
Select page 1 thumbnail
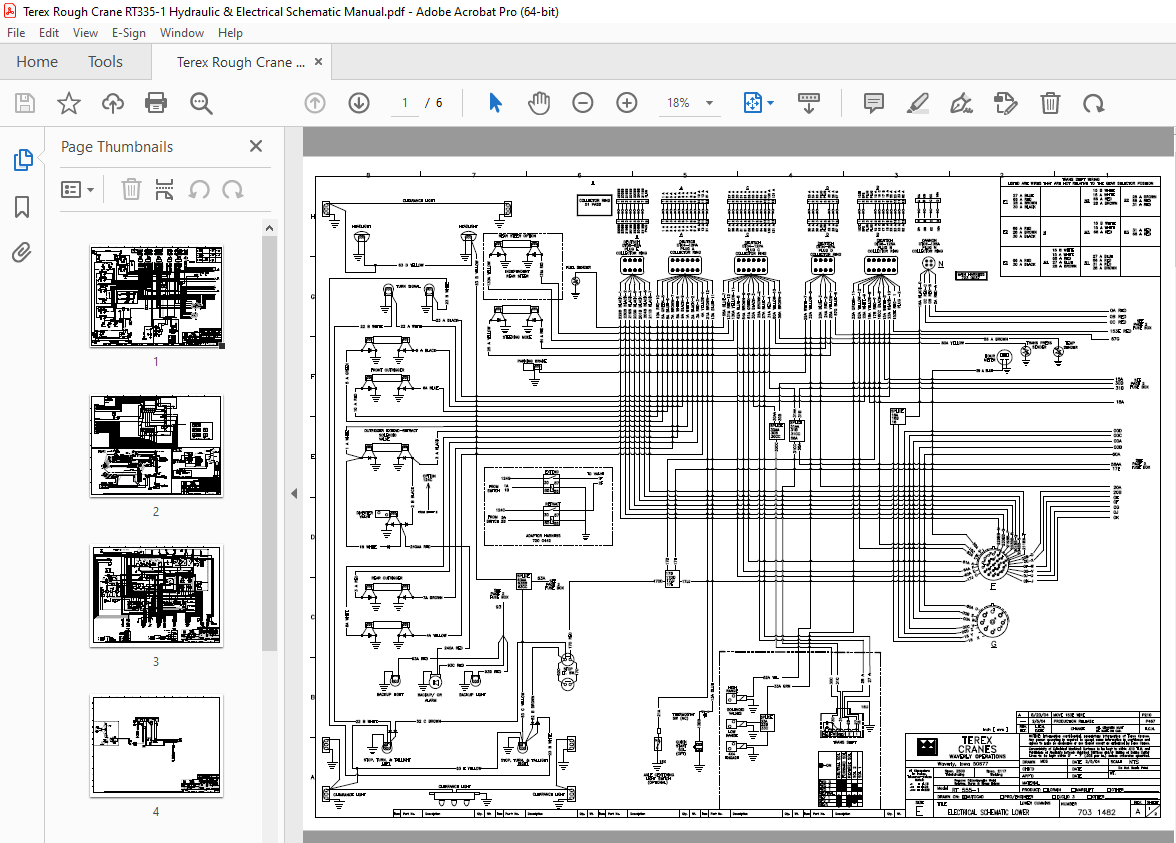coord(156,297)
